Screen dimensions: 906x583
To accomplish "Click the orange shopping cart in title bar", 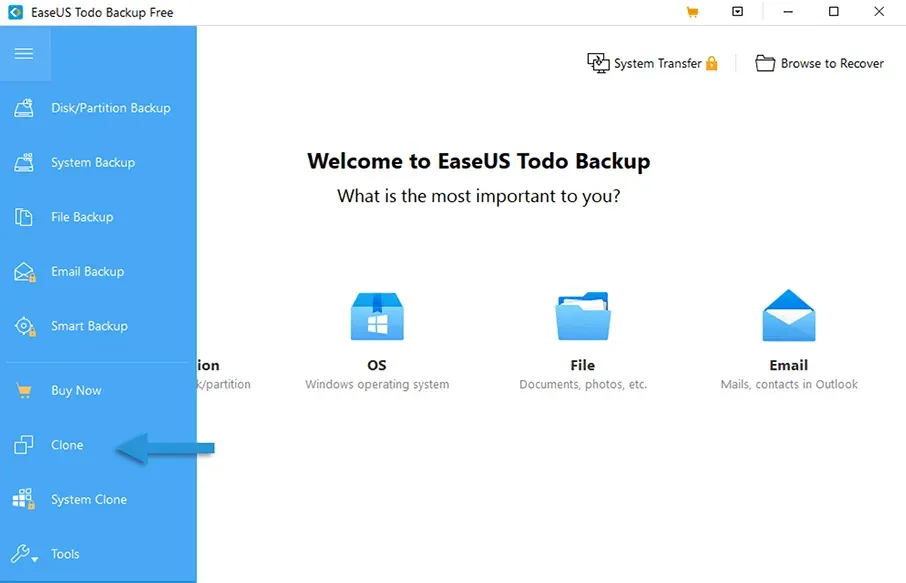I will click(x=692, y=12).
